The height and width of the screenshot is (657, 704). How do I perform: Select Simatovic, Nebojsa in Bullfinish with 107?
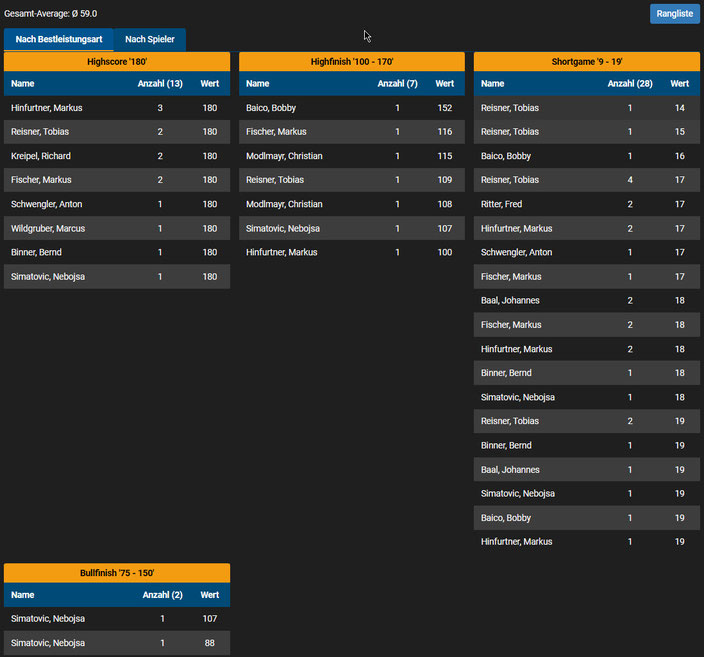coord(117,618)
